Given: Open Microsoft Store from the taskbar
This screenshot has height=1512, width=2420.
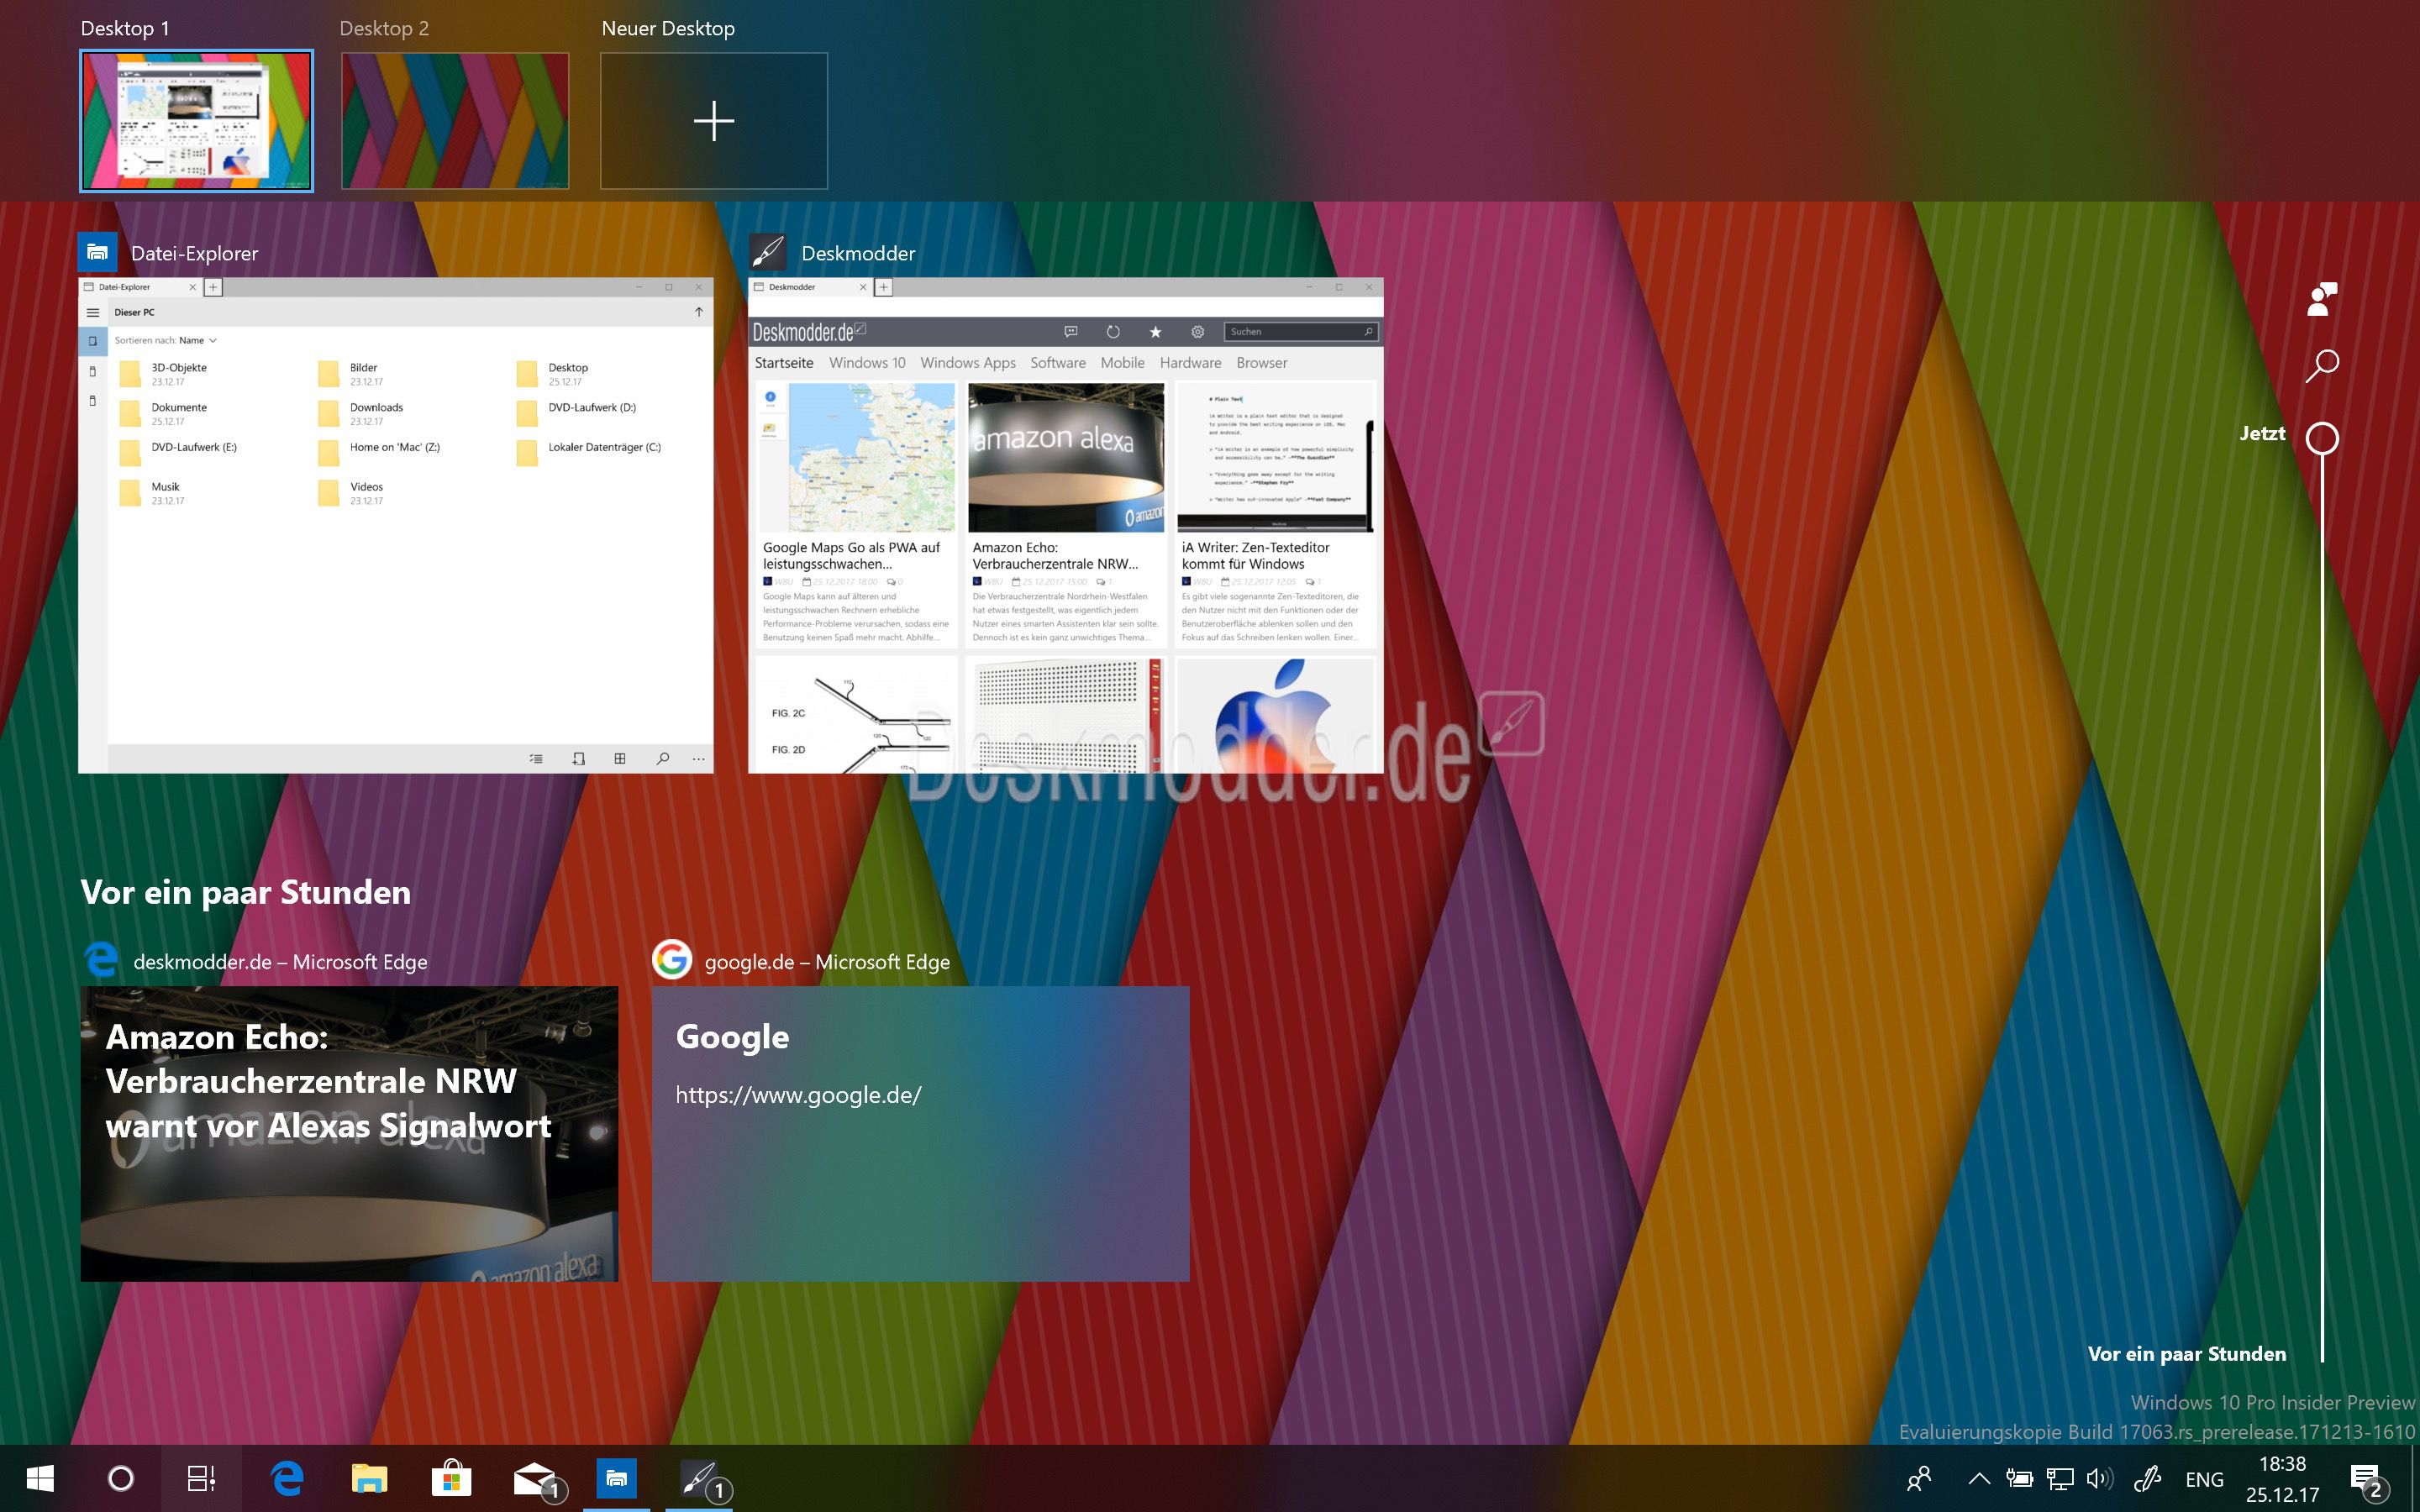Looking at the screenshot, I should [x=451, y=1478].
